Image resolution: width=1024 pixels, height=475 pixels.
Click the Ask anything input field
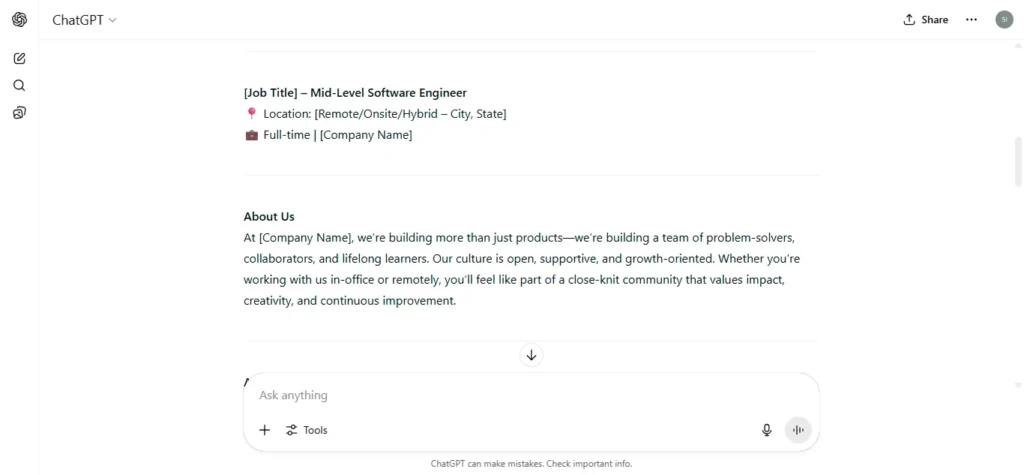click(x=532, y=395)
